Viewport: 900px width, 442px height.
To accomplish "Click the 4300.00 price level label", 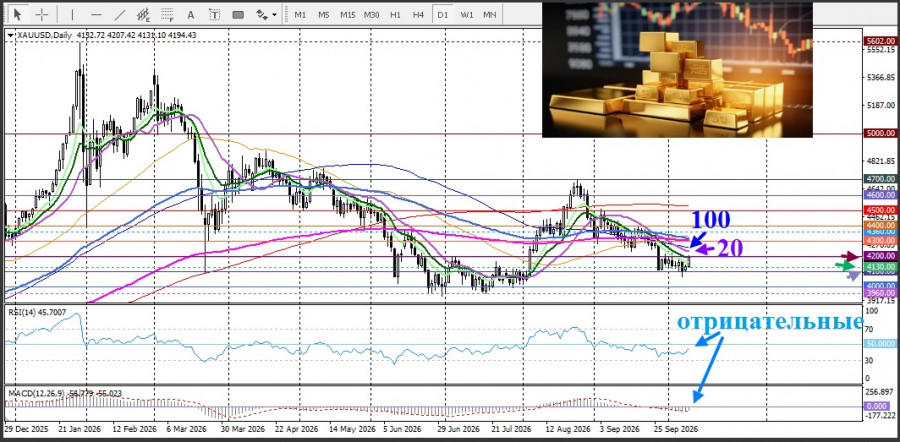I will coord(880,240).
